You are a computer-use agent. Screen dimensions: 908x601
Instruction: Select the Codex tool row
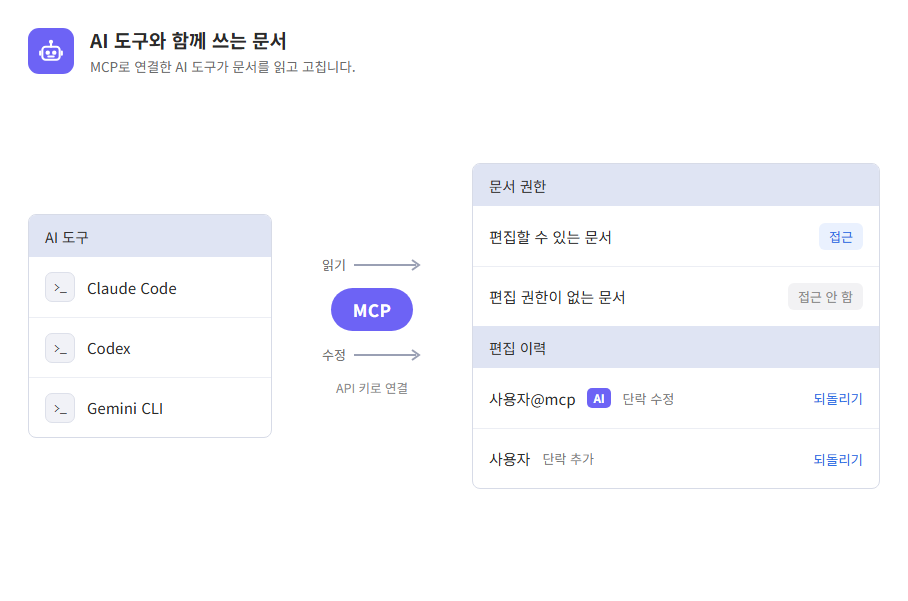tap(150, 348)
